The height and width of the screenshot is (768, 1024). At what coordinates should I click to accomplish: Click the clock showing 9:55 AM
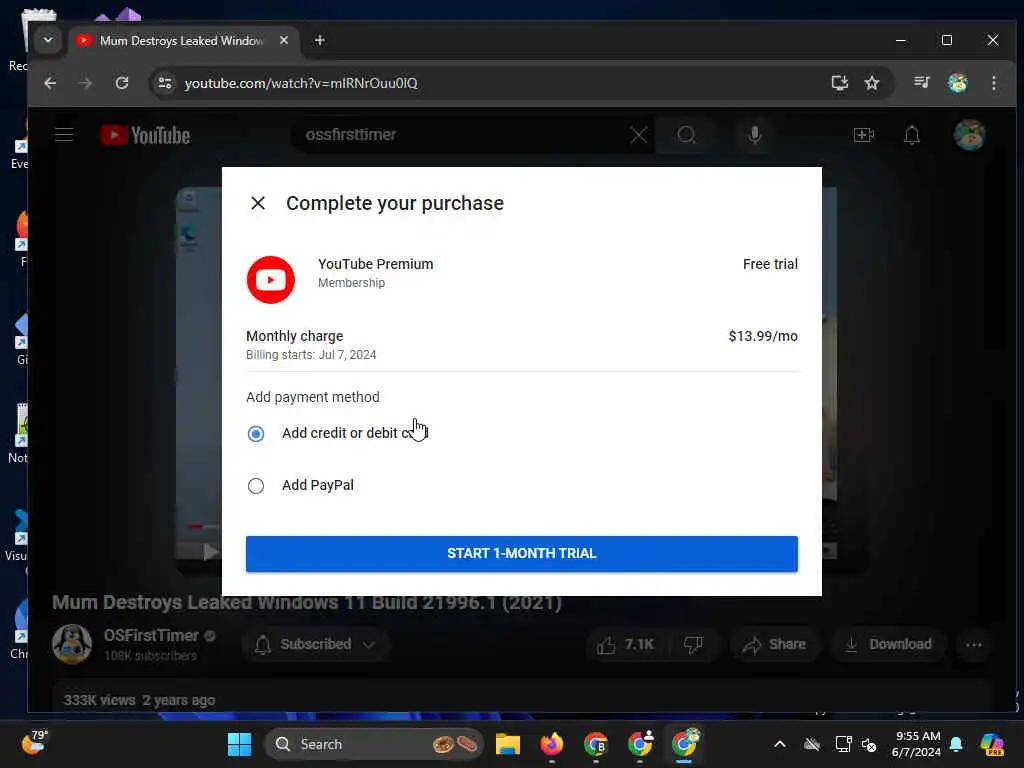pos(917,744)
